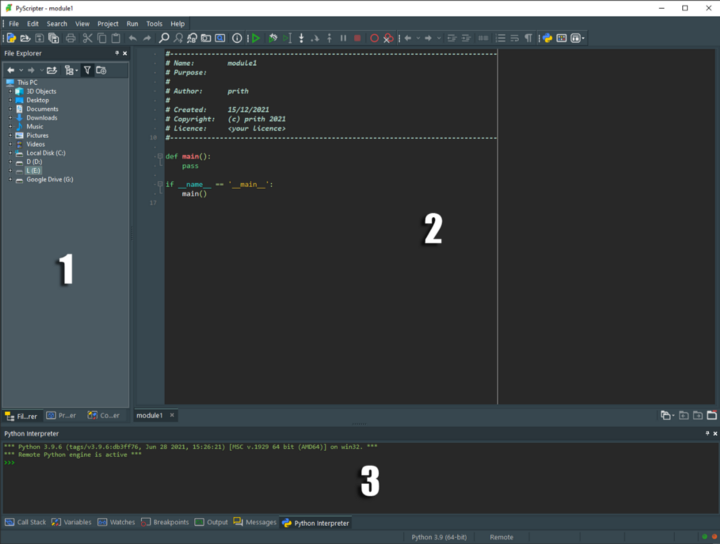Pin the File Explorer panel
Screen dimensions: 720x544
pyautogui.click(x=117, y=53)
